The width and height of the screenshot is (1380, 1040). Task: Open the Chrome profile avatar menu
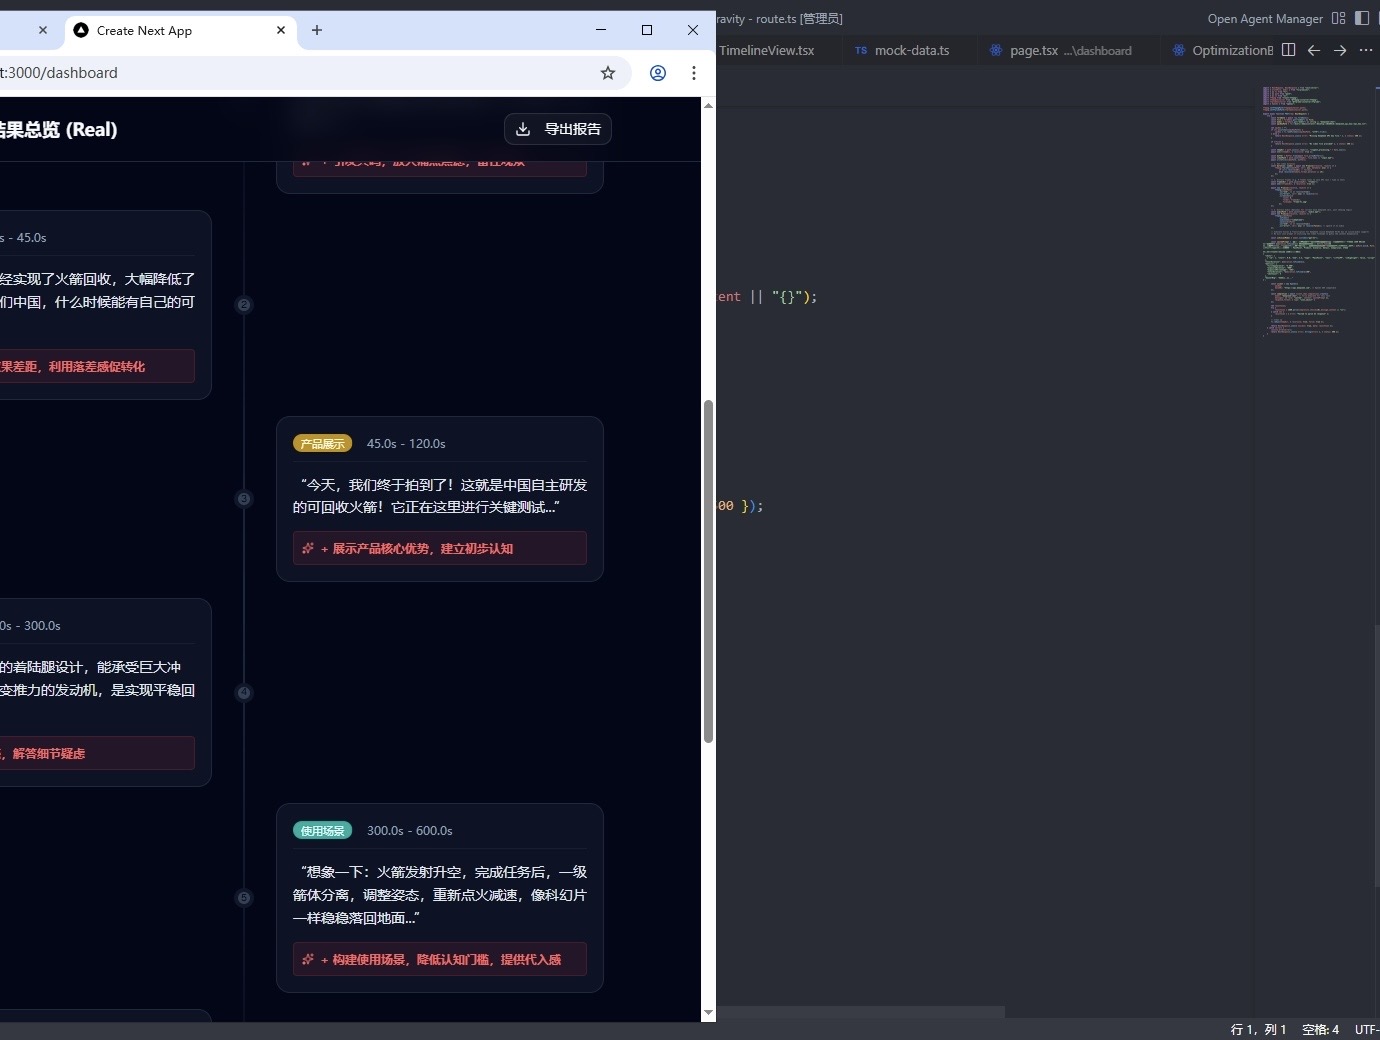click(x=658, y=73)
